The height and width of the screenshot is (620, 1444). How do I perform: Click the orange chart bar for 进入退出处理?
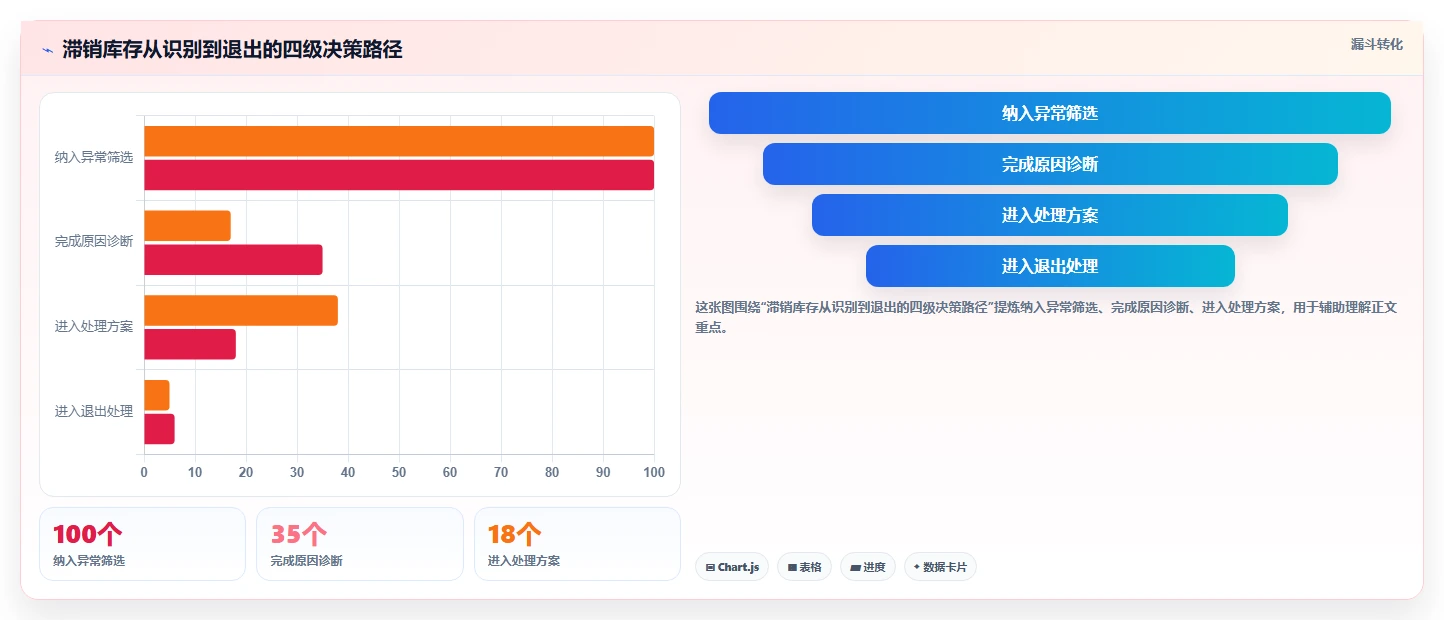click(x=157, y=395)
